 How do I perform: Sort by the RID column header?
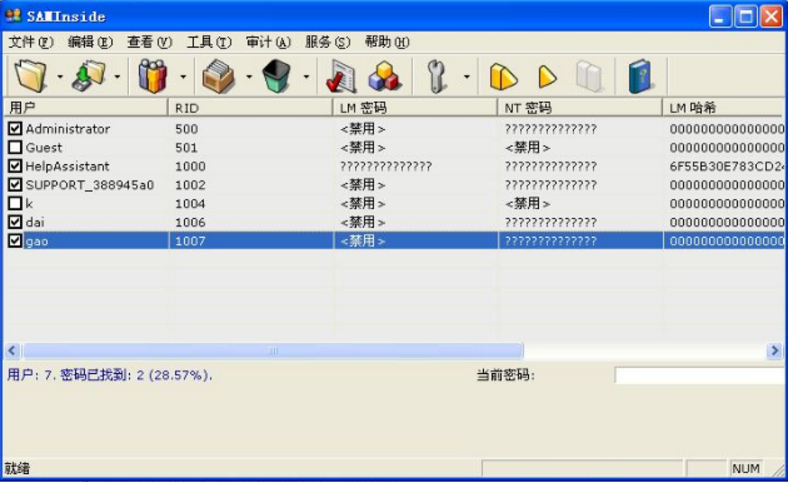click(251, 107)
